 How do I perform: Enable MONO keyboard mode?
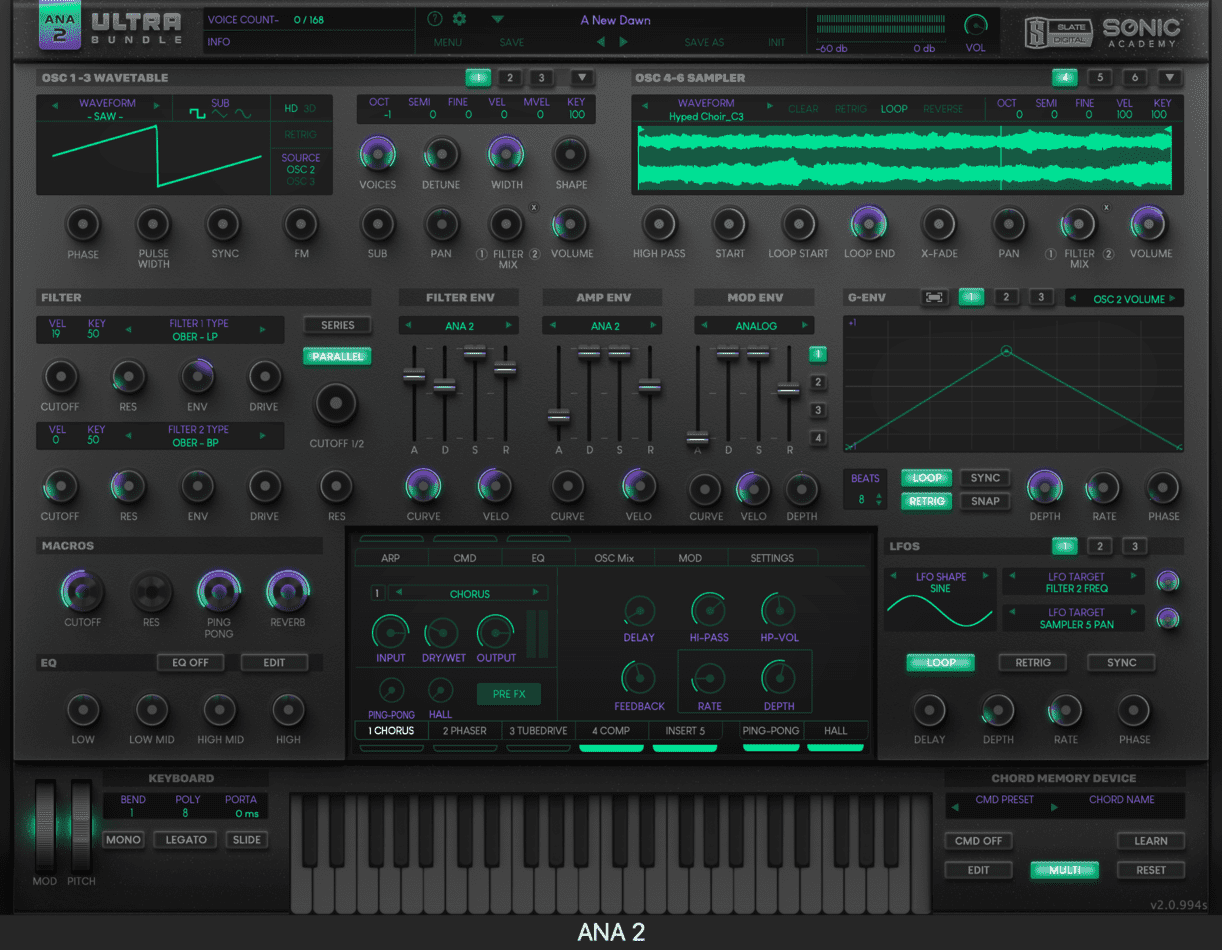(123, 840)
